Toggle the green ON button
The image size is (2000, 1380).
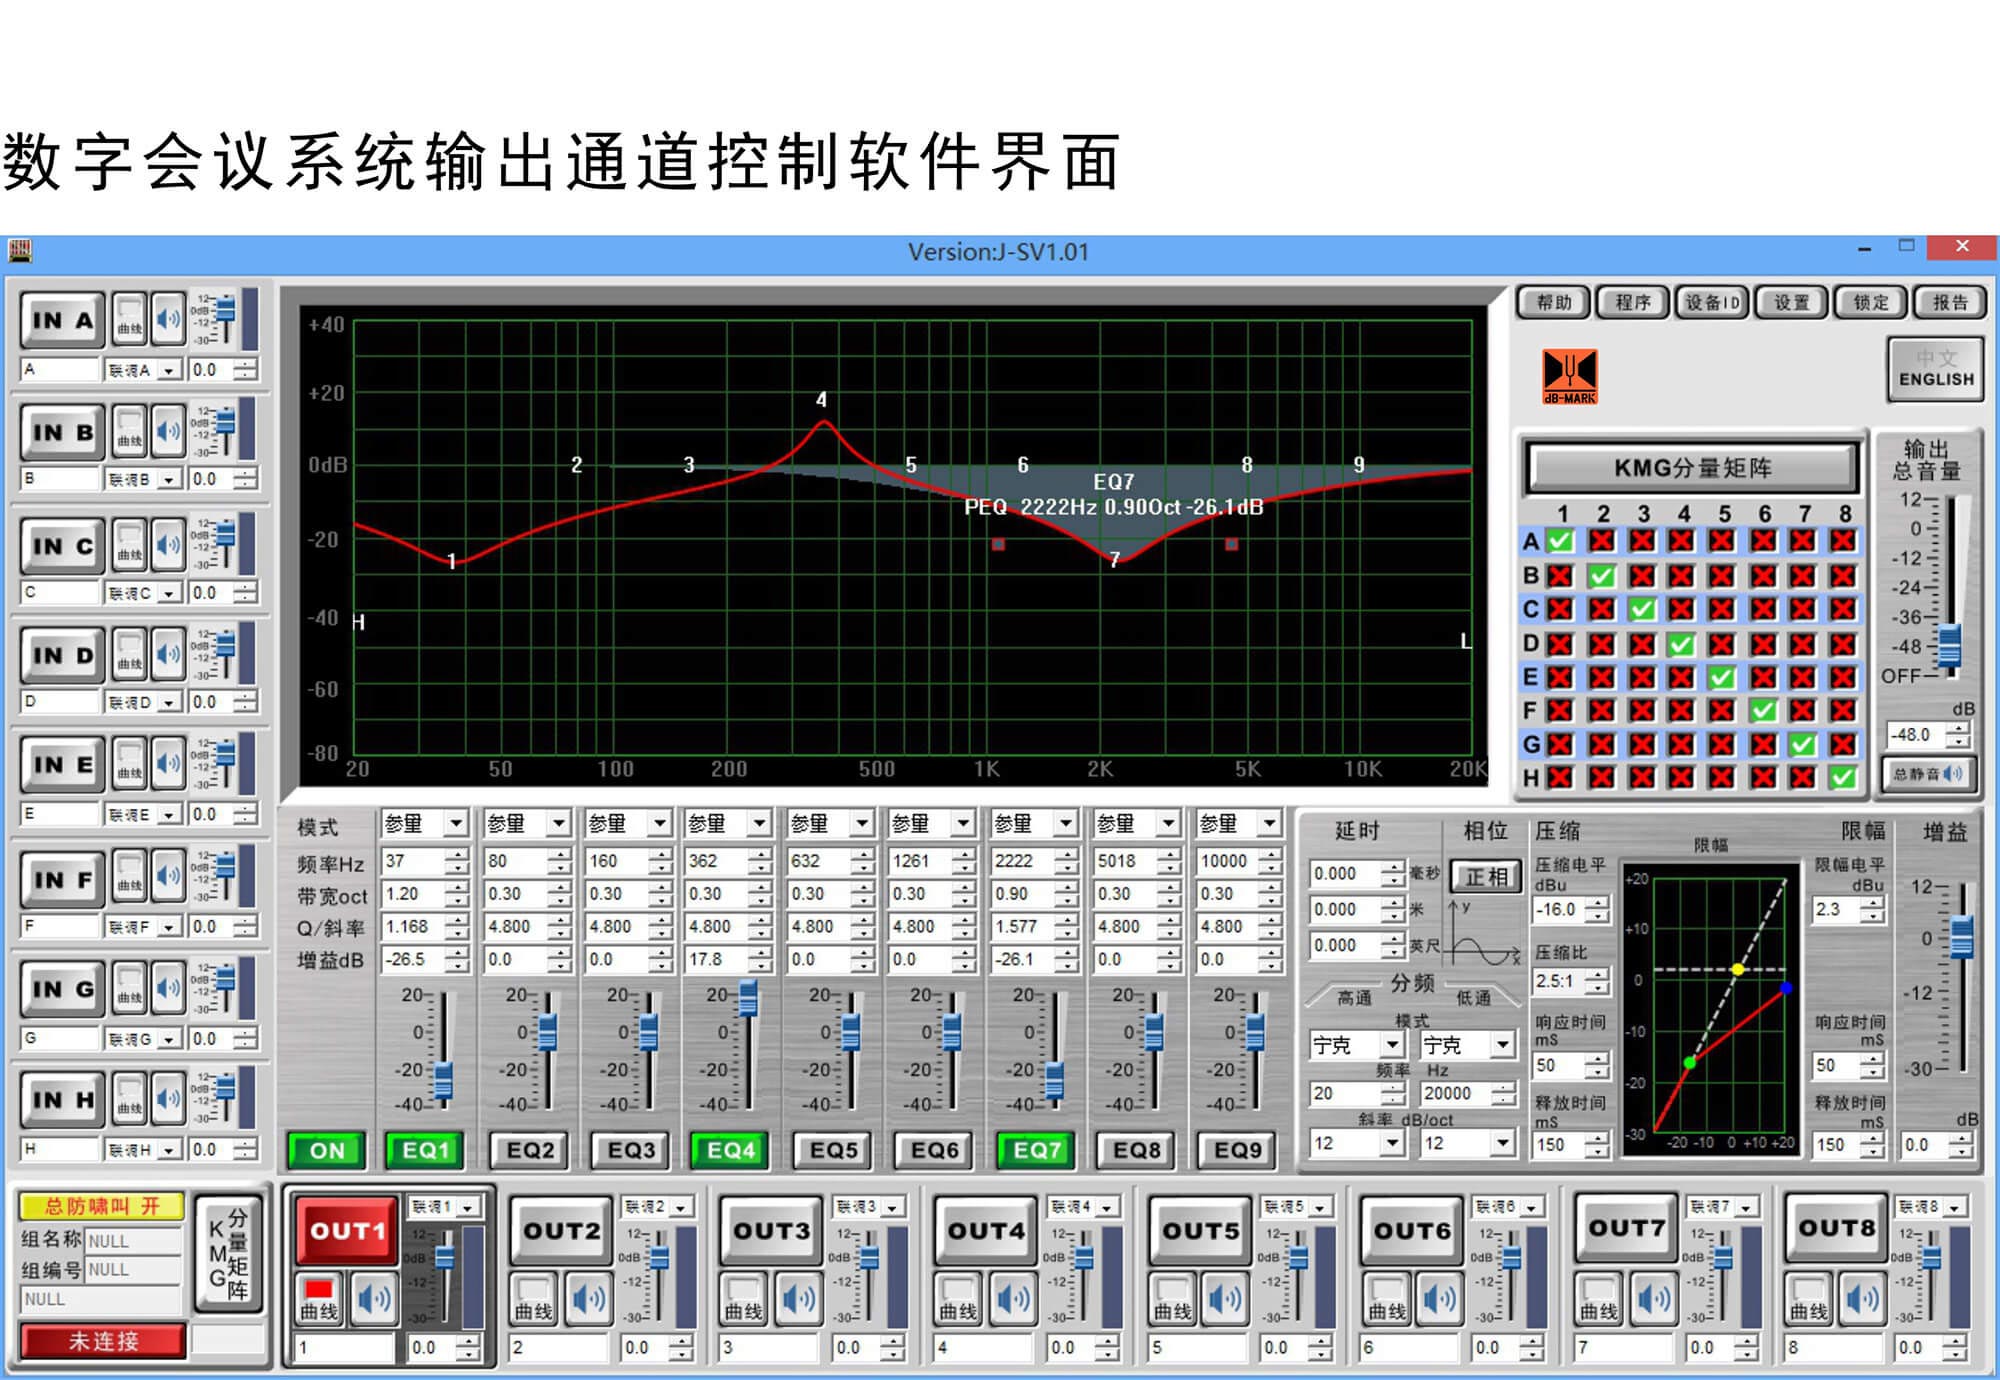pyautogui.click(x=326, y=1150)
